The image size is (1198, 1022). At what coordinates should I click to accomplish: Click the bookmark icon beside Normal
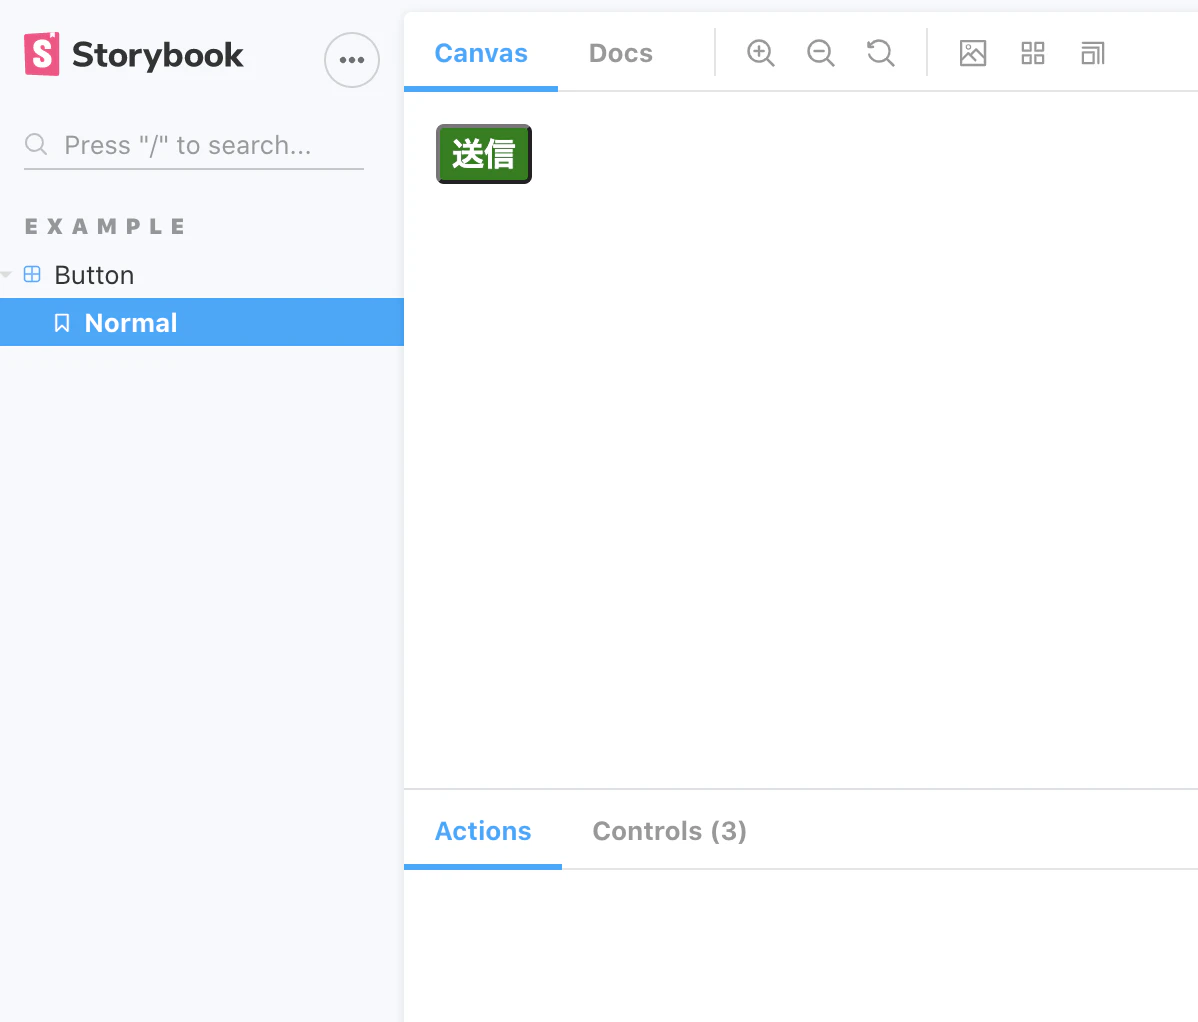[x=62, y=323]
